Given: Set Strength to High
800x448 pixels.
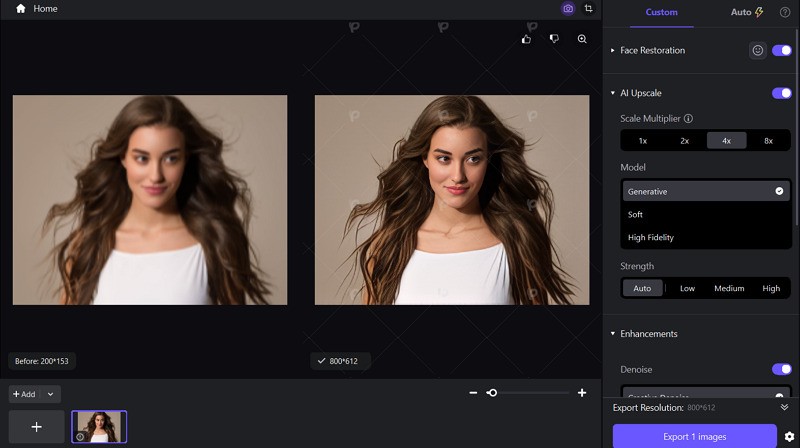Looking at the screenshot, I should 771,288.
